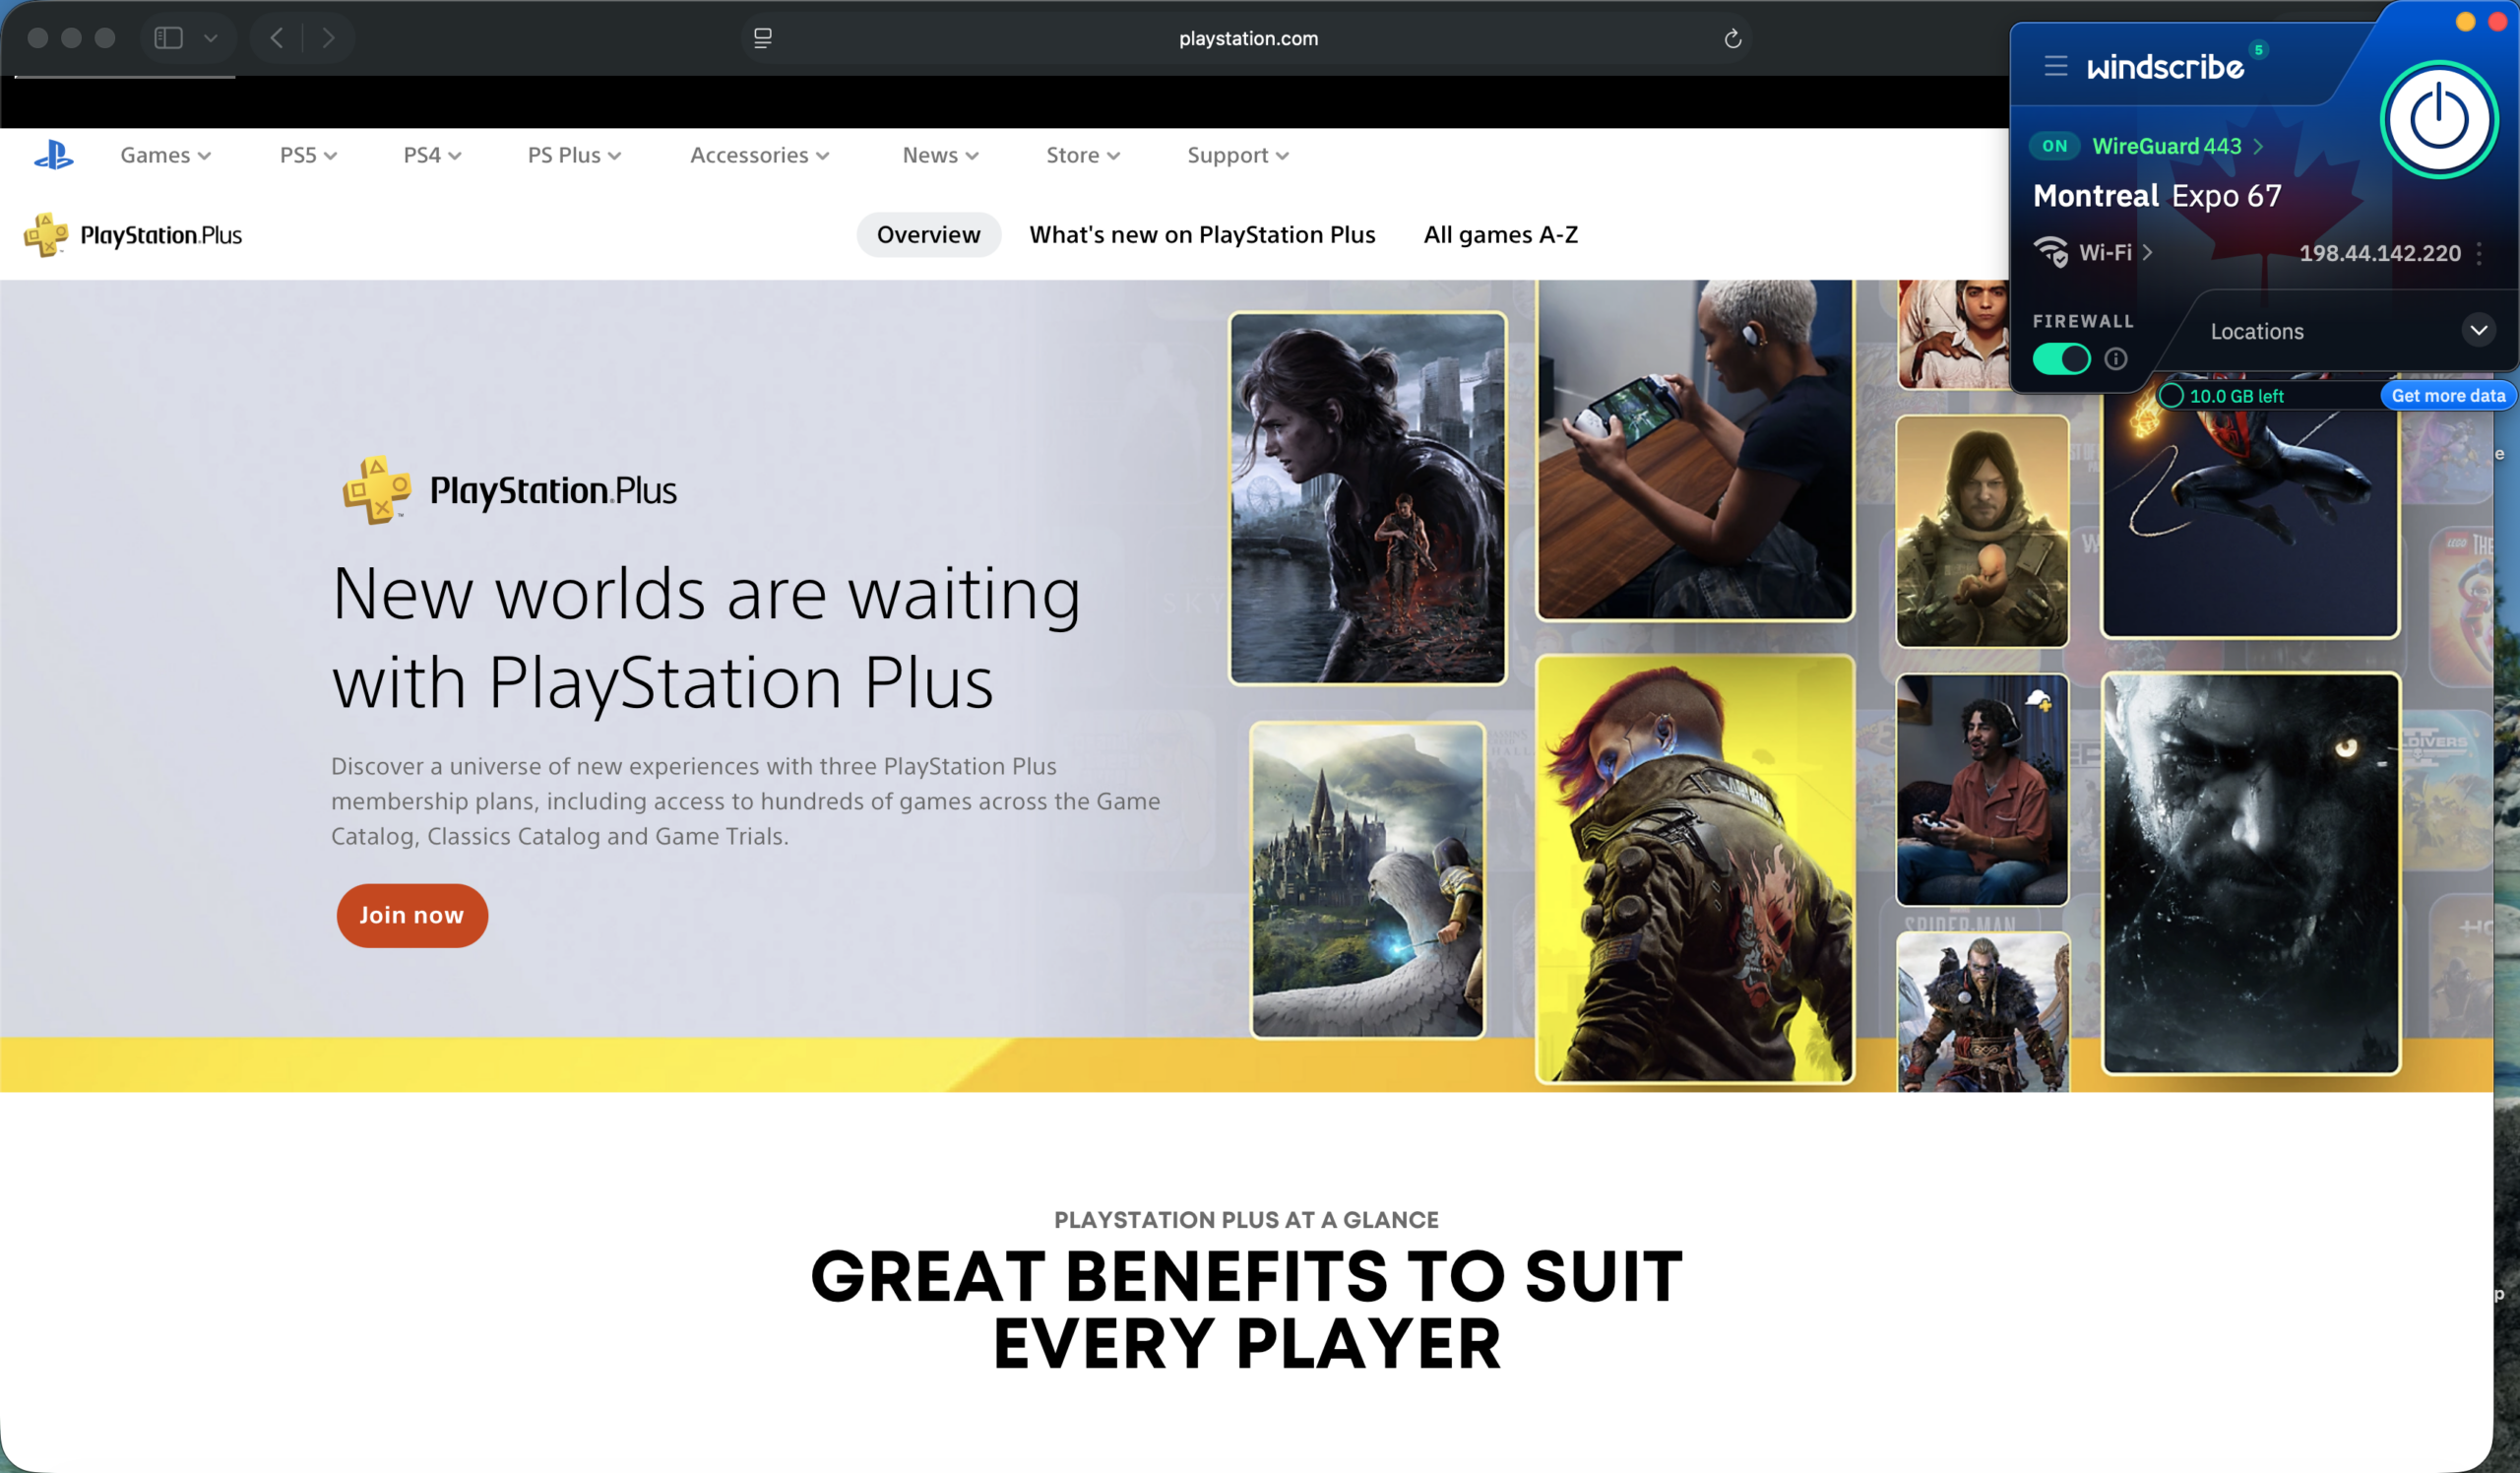
Task: Toggle the Safari sidebar icon
Action: click(168, 38)
